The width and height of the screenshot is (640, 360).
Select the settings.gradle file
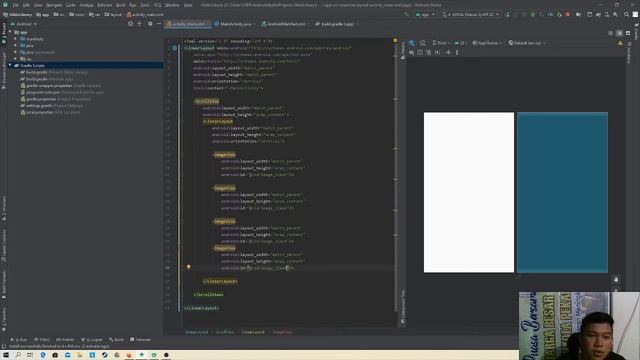point(51,106)
